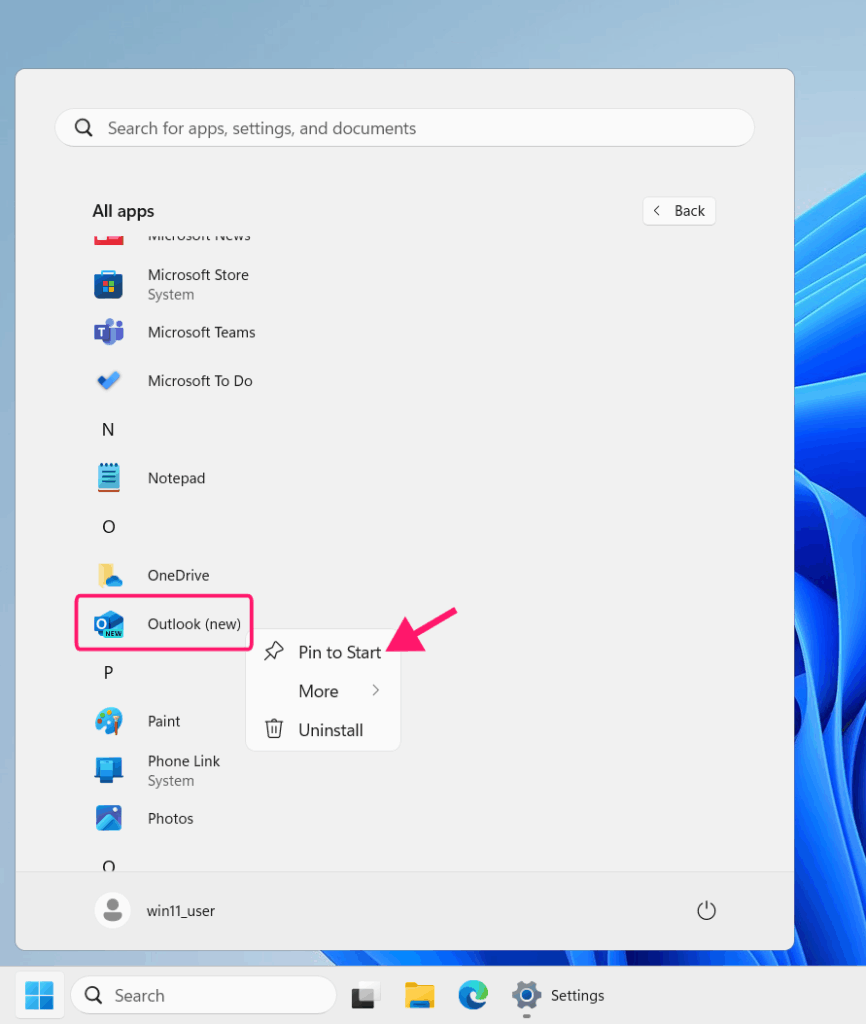Click the trash icon beside Uninstall

(x=274, y=729)
